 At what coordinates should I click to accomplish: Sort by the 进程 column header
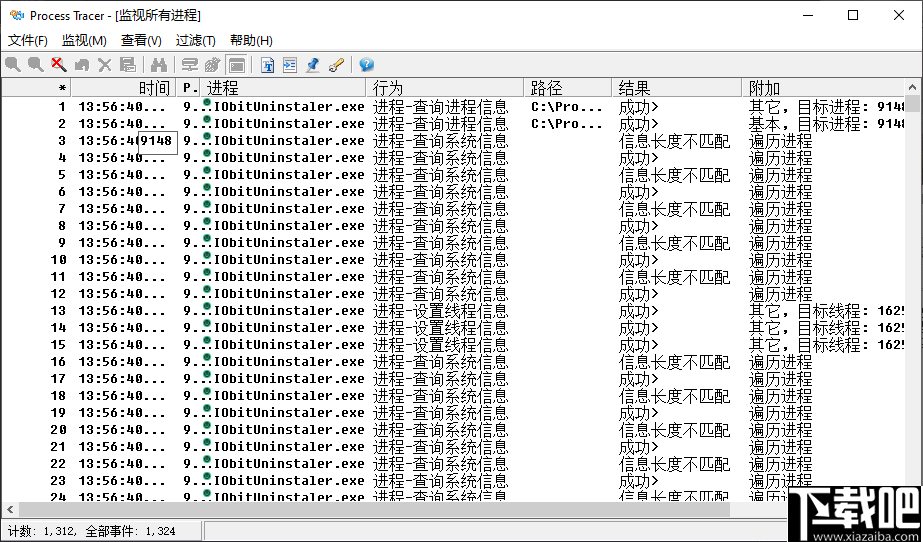(x=283, y=88)
